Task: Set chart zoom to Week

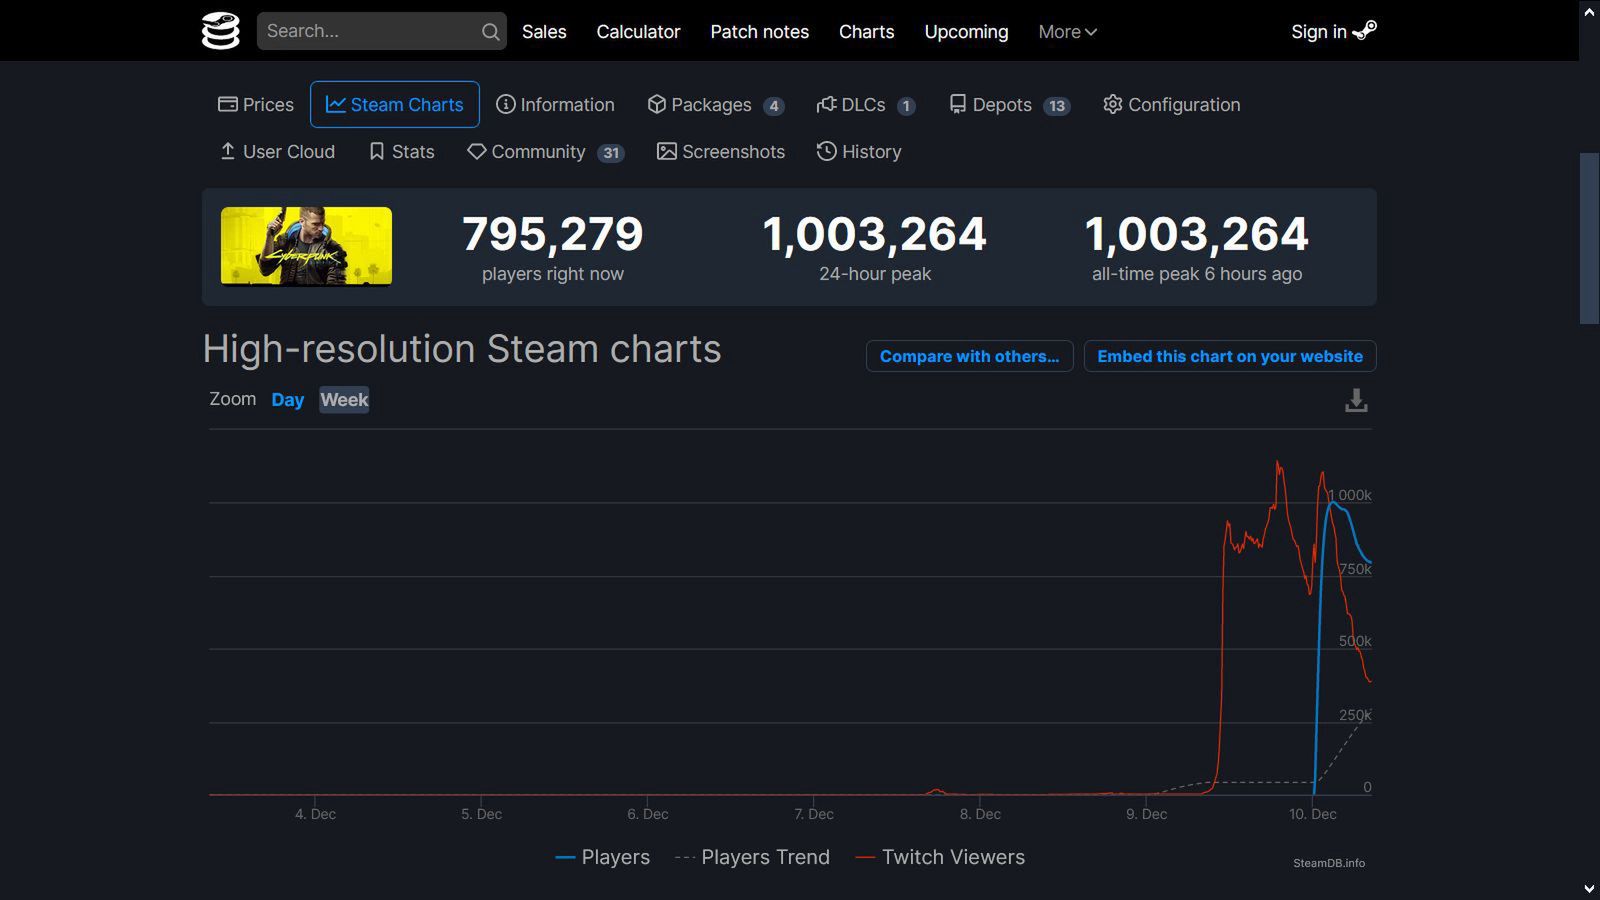Action: (x=344, y=400)
